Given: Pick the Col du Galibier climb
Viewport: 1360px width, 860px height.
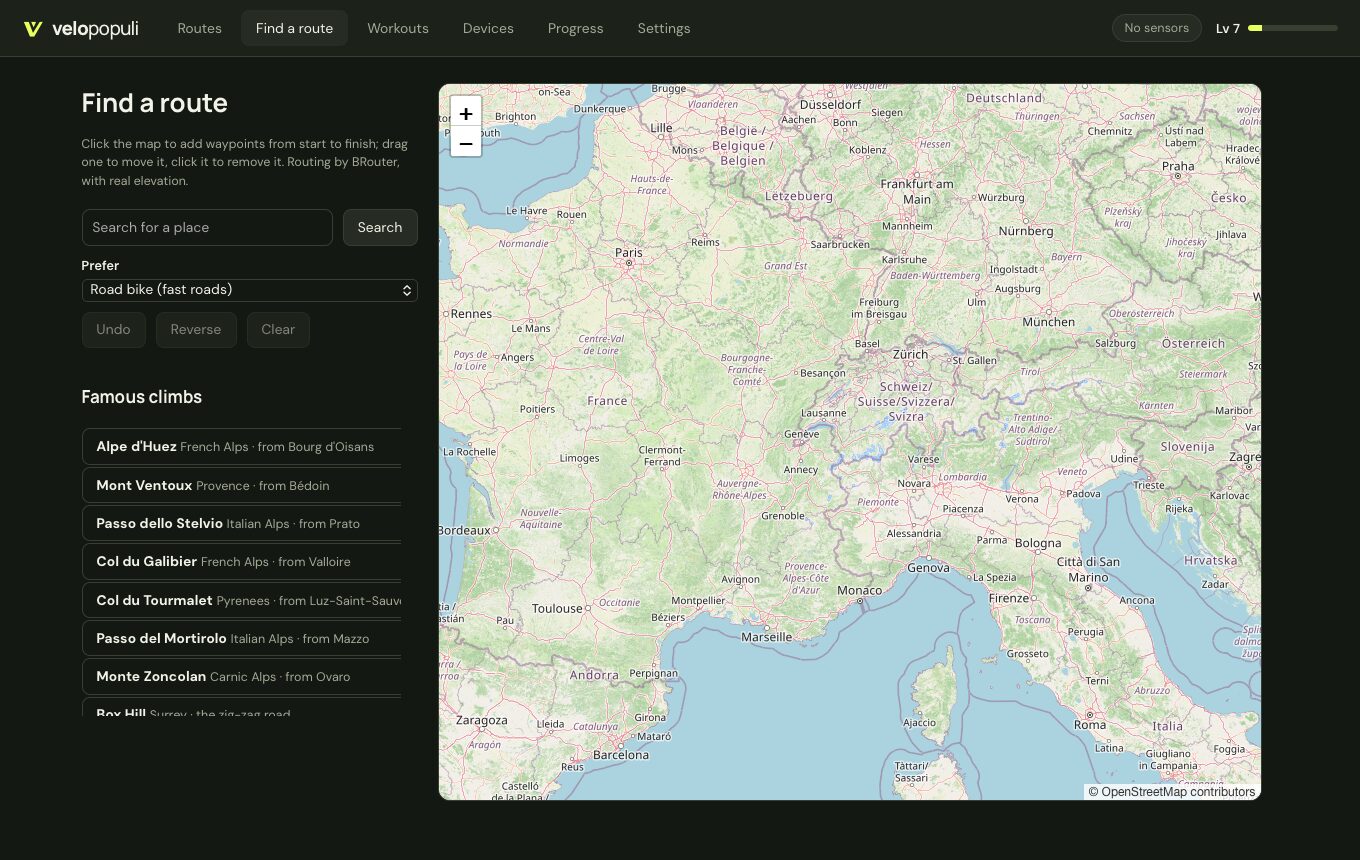Looking at the screenshot, I should 241,561.
